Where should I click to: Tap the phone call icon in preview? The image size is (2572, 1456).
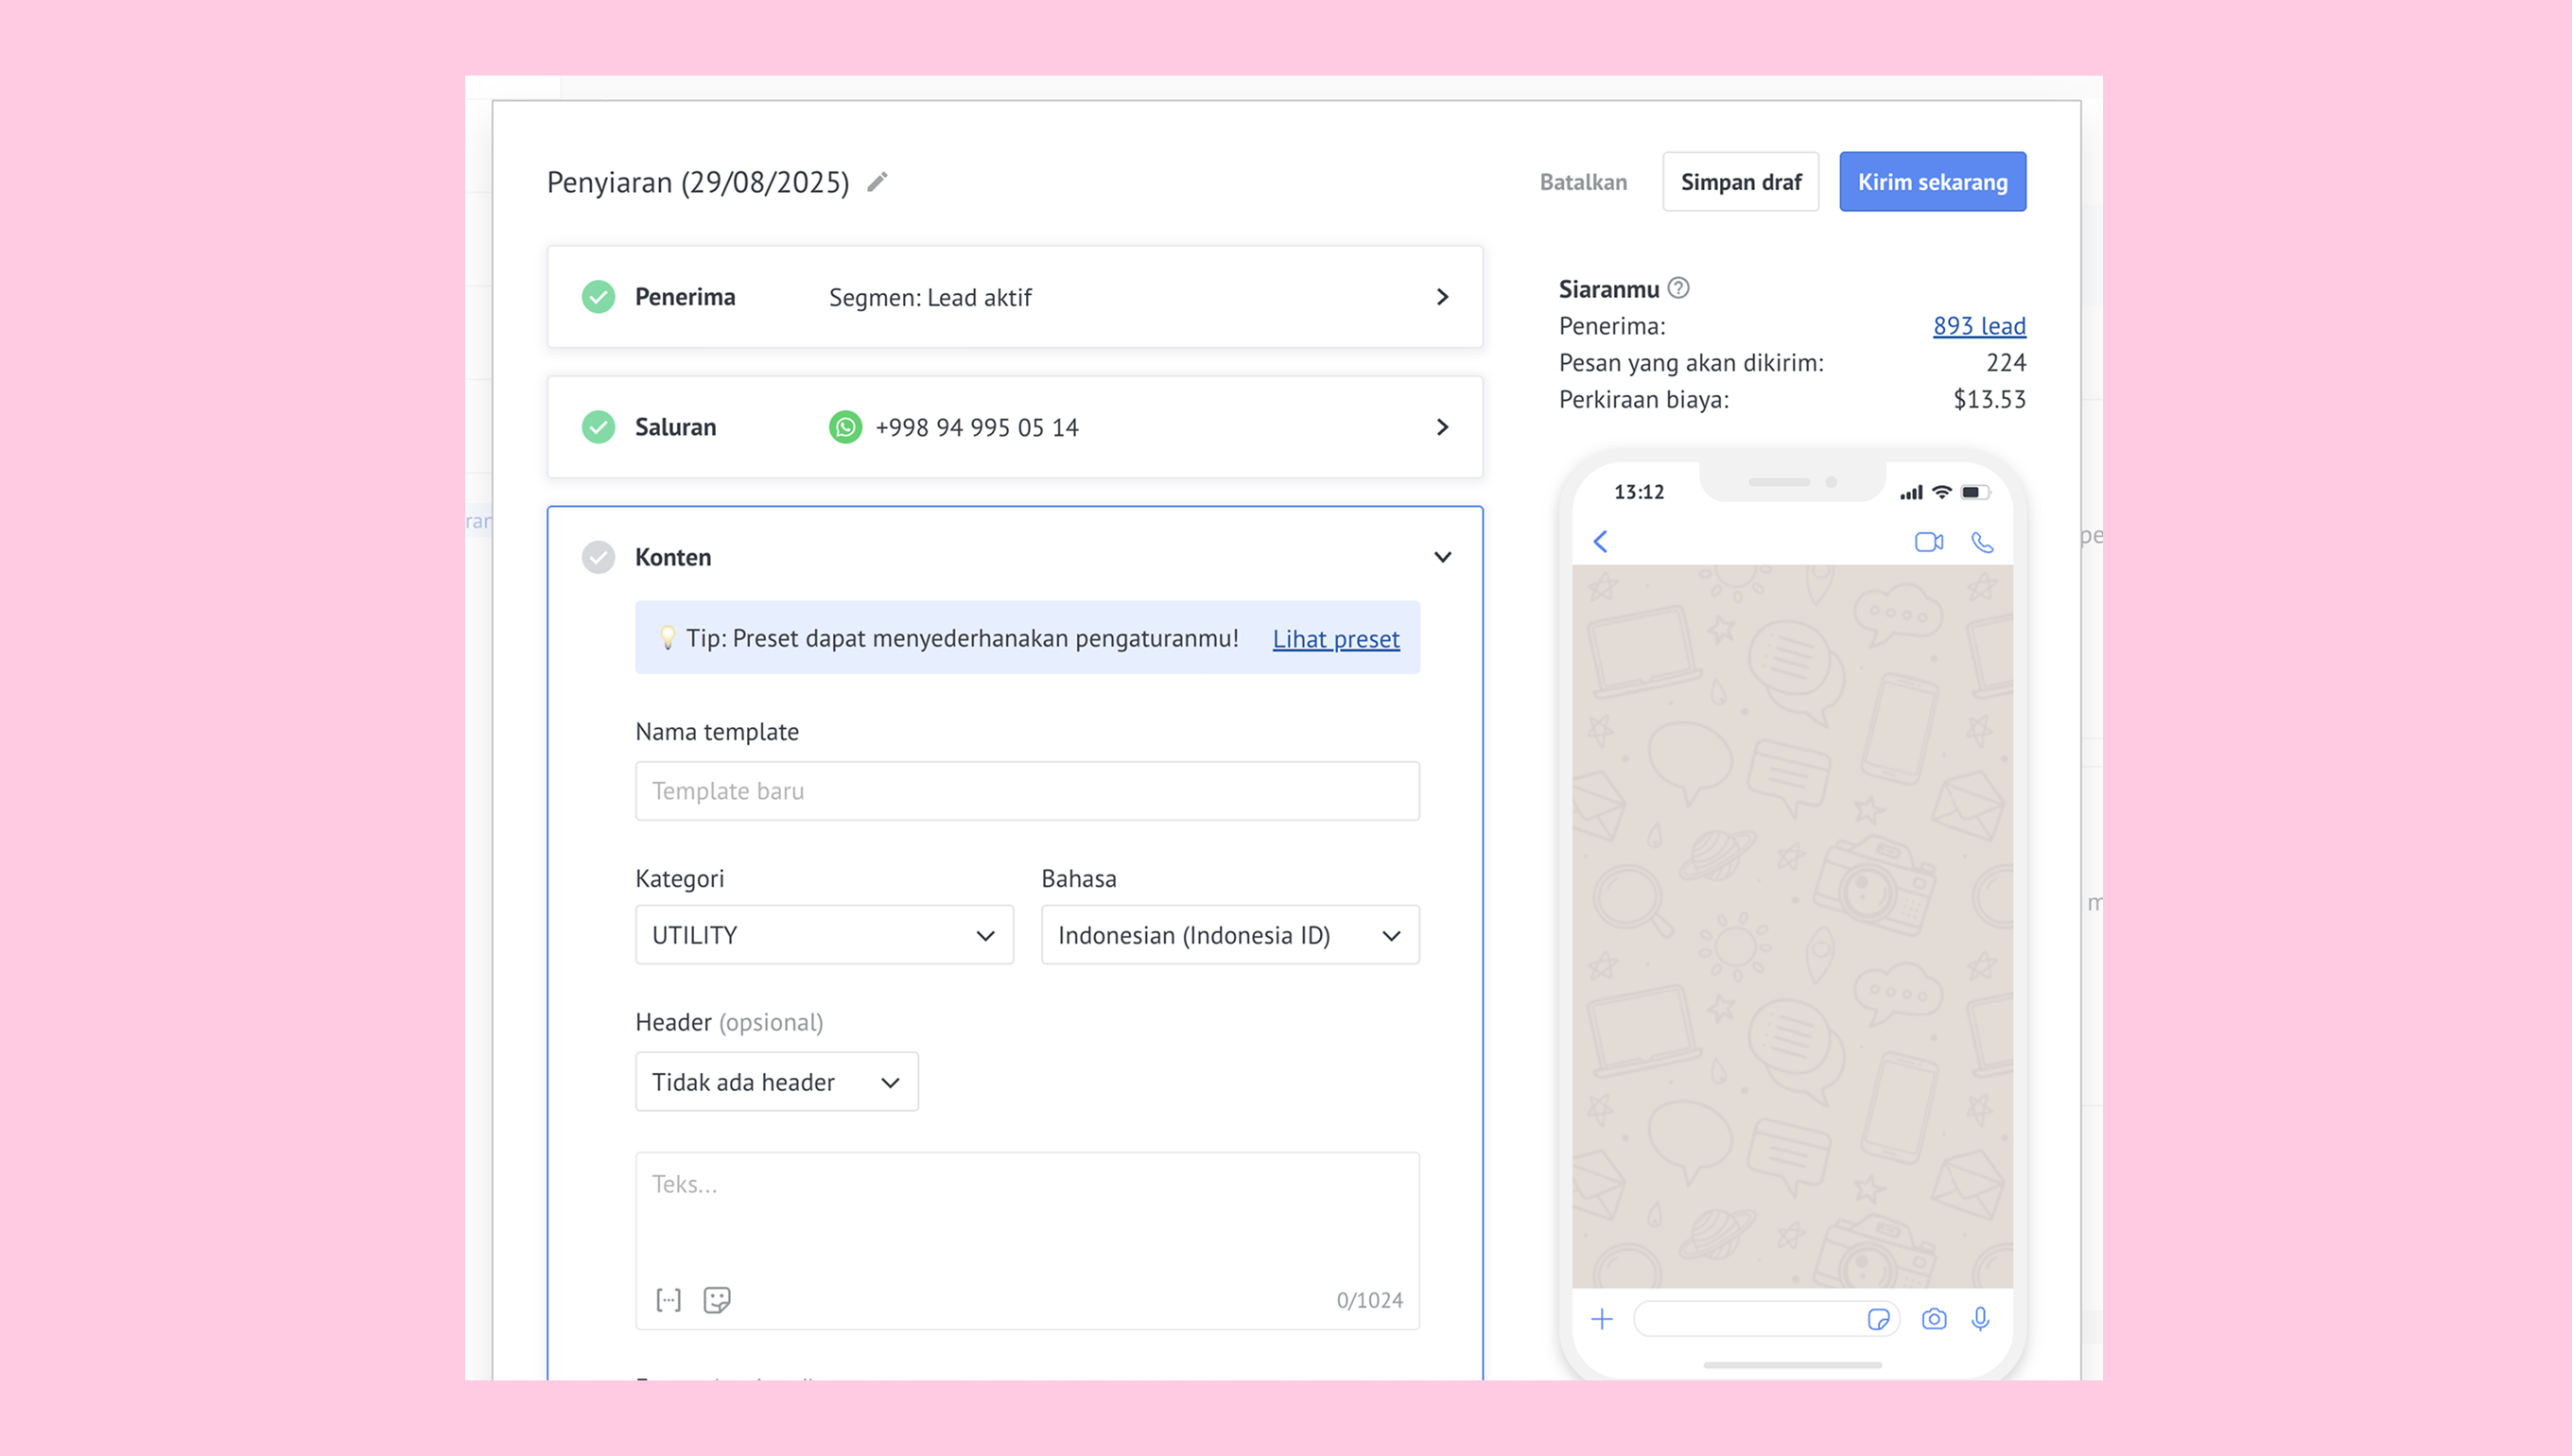click(x=1981, y=541)
